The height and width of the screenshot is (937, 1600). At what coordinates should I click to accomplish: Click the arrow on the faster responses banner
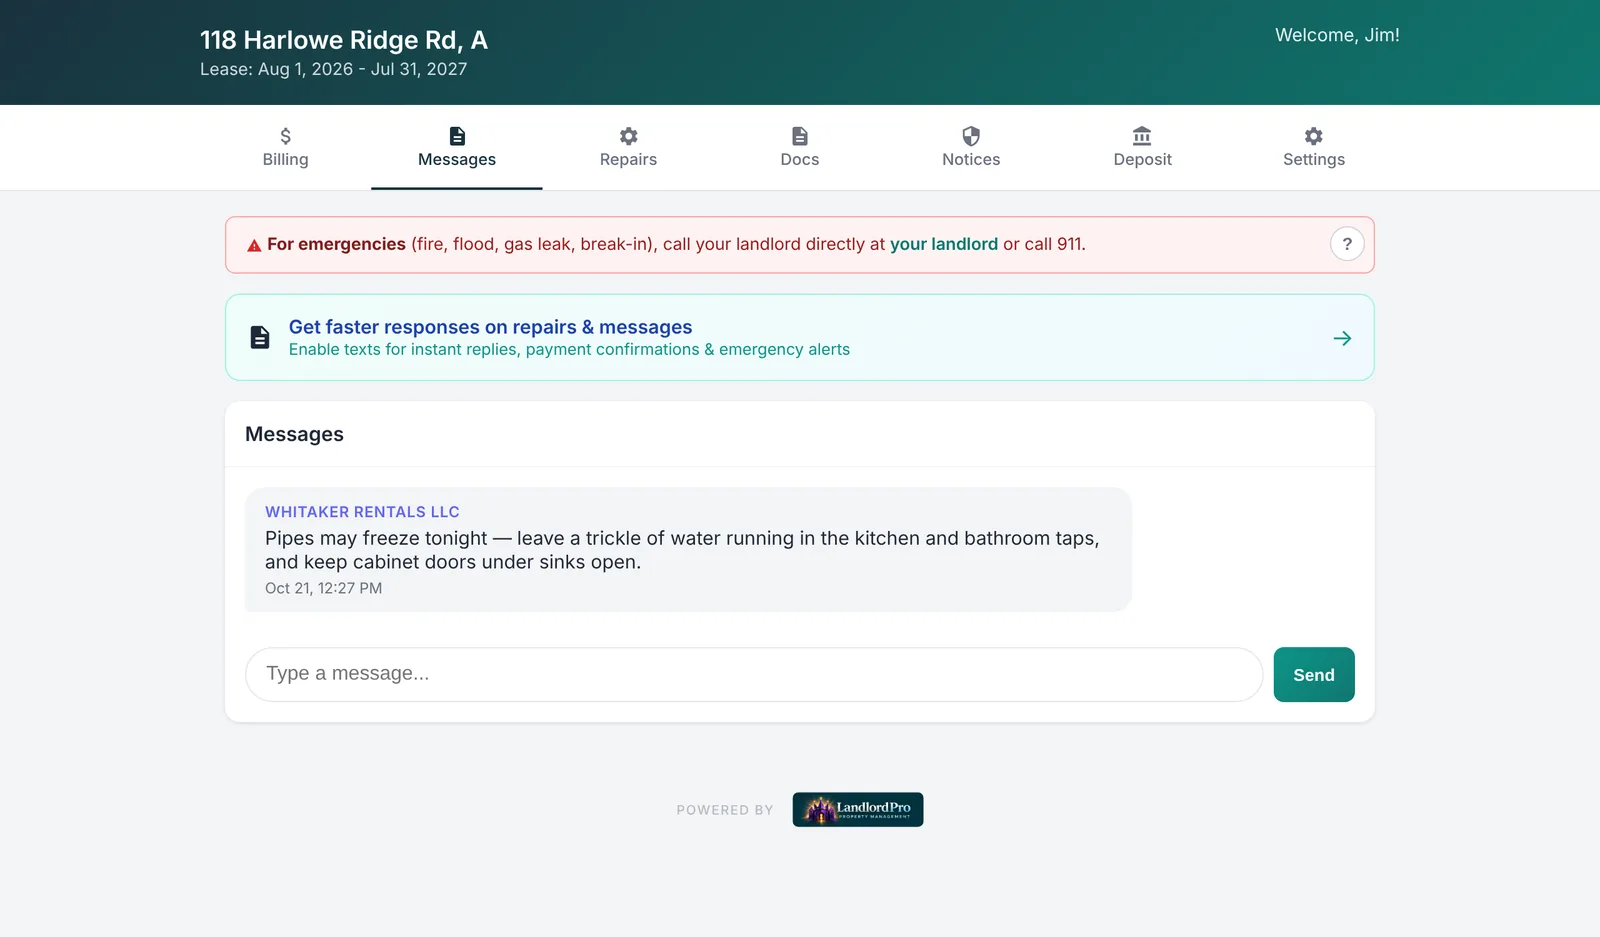pyautogui.click(x=1342, y=338)
